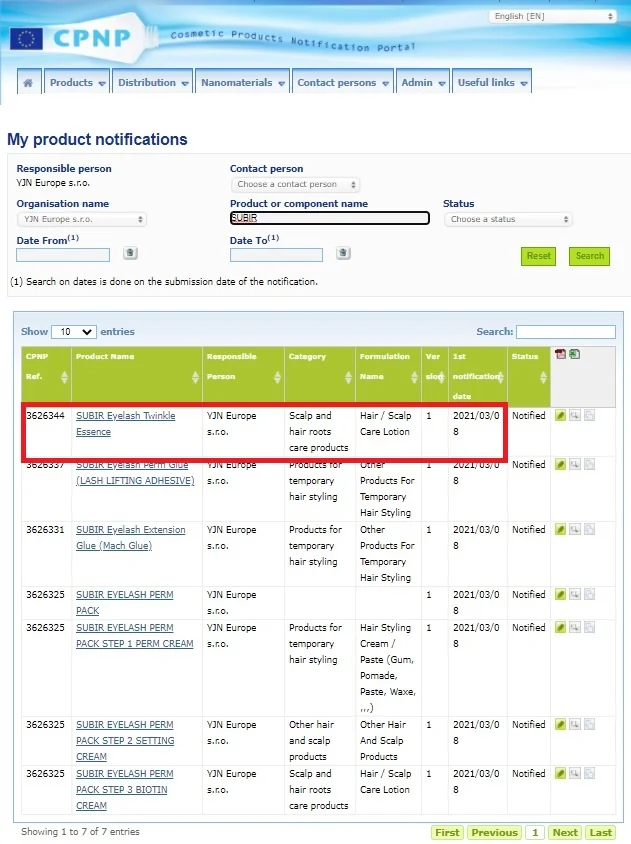This screenshot has height=844, width=631.
Task: Edit the PERM PACK STEP 2 SETTING CREAM notification
Action: [560, 725]
